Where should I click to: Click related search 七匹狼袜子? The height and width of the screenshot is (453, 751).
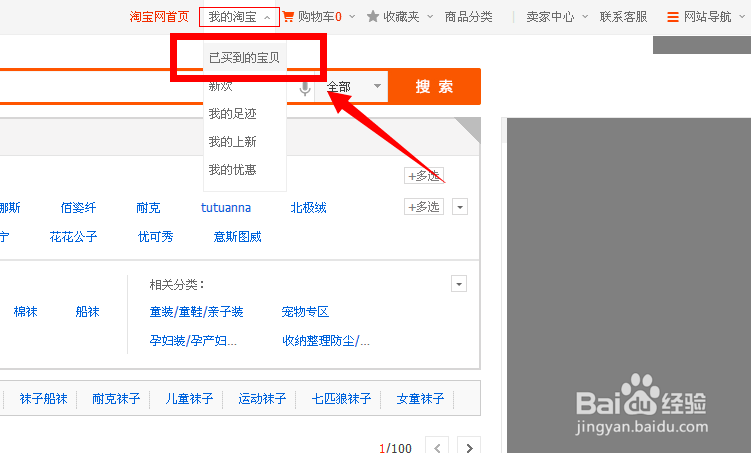(341, 398)
